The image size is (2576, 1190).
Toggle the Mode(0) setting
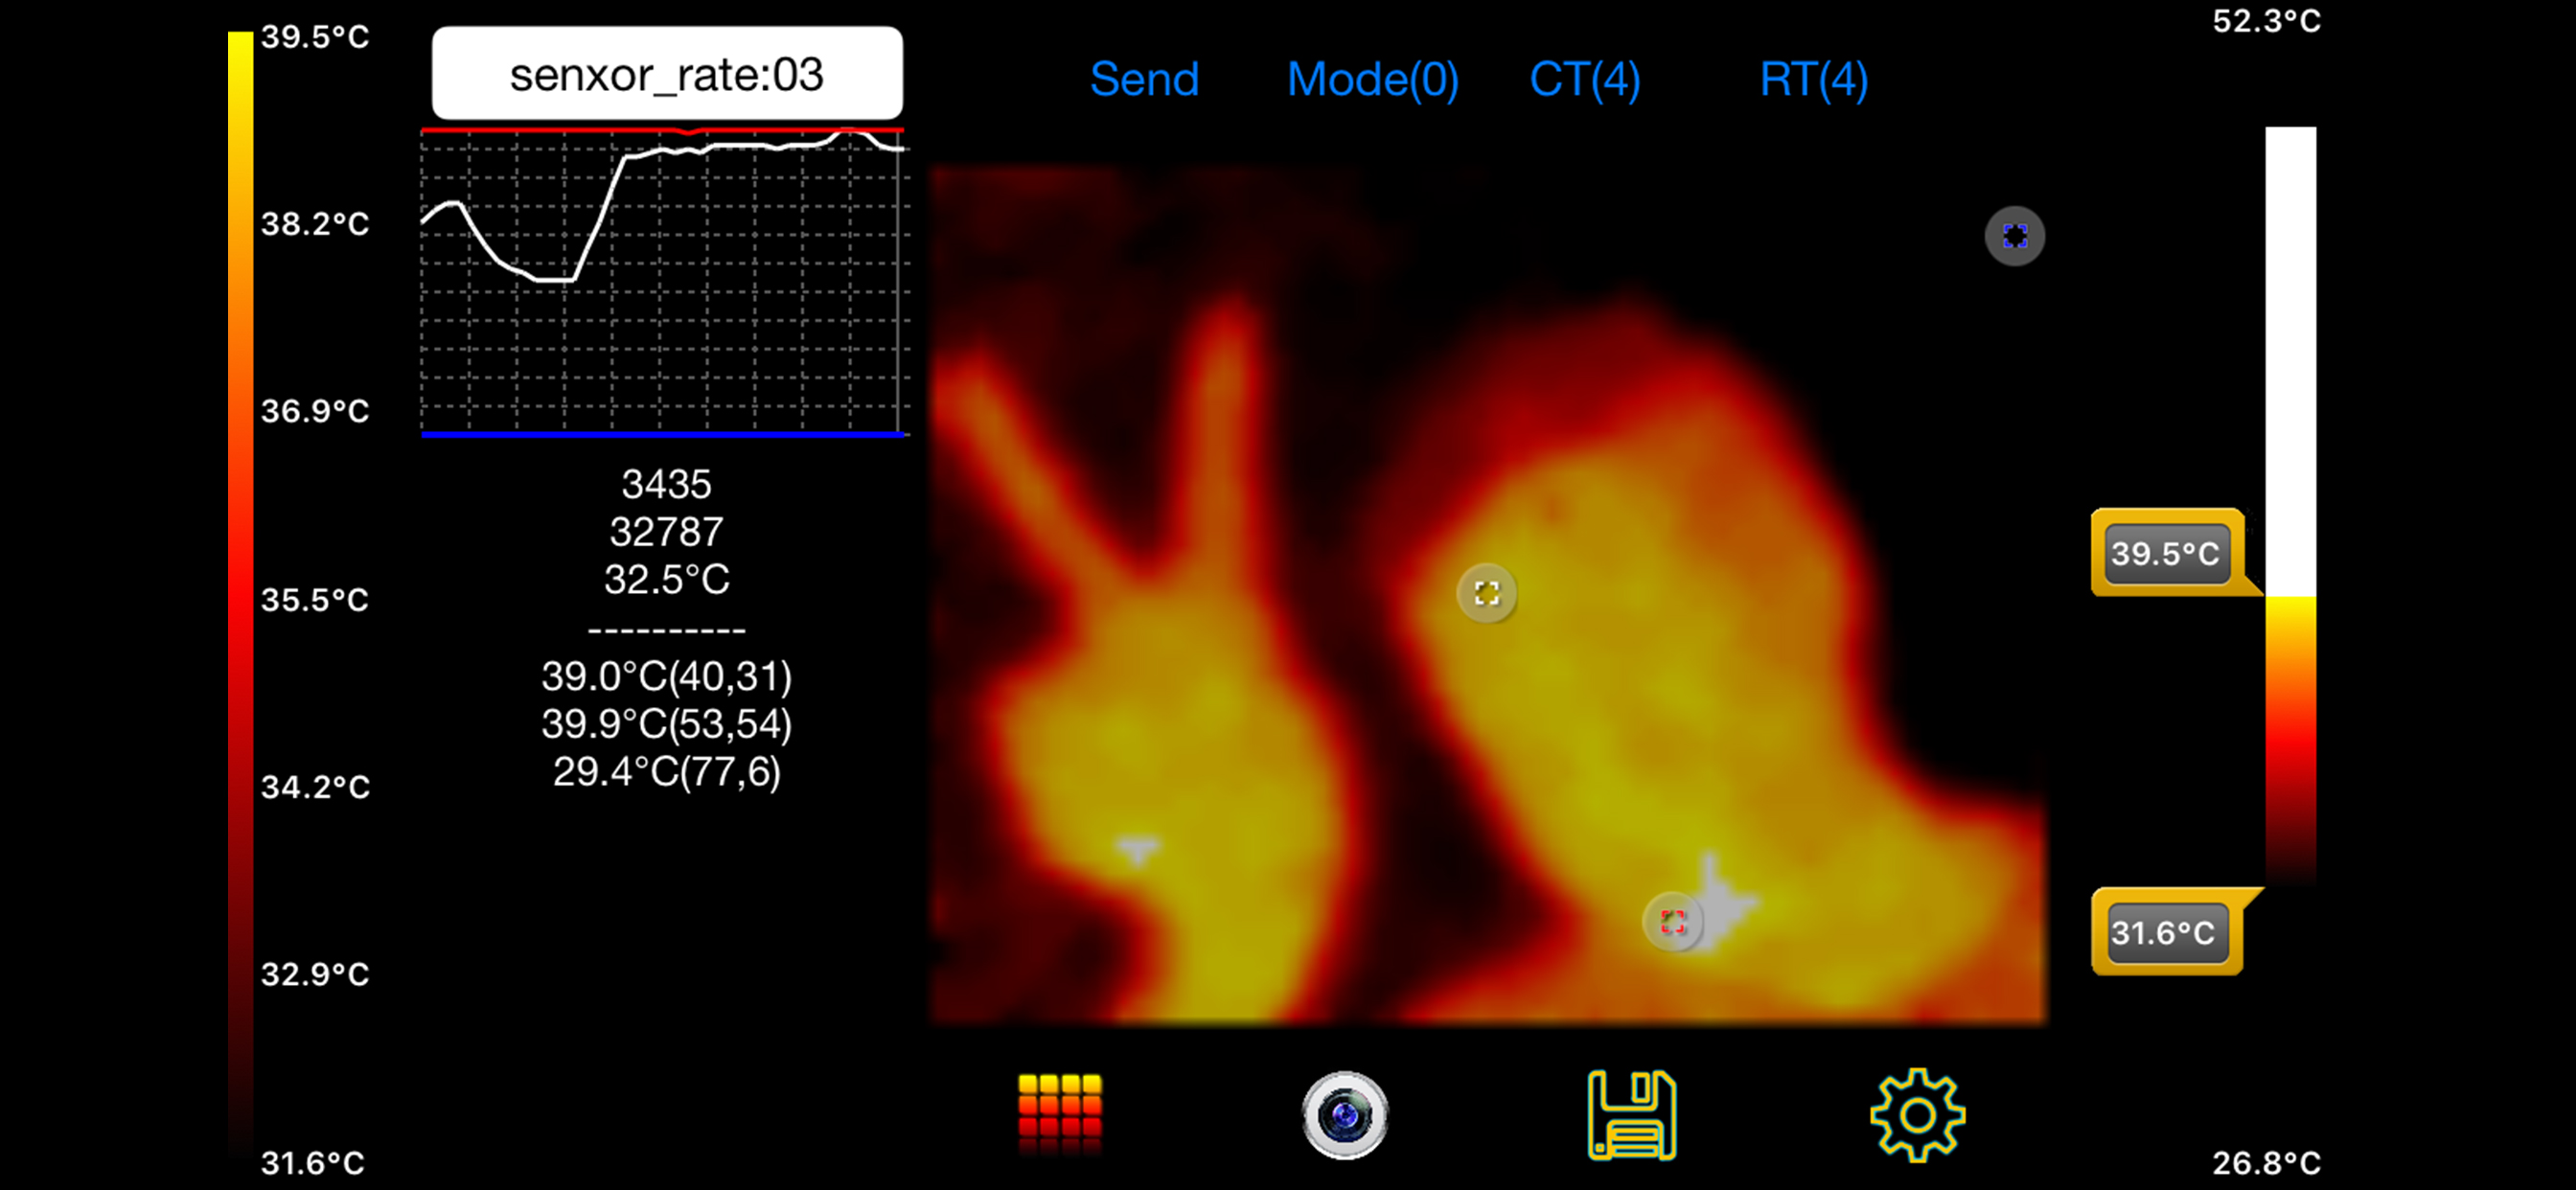coord(1372,79)
